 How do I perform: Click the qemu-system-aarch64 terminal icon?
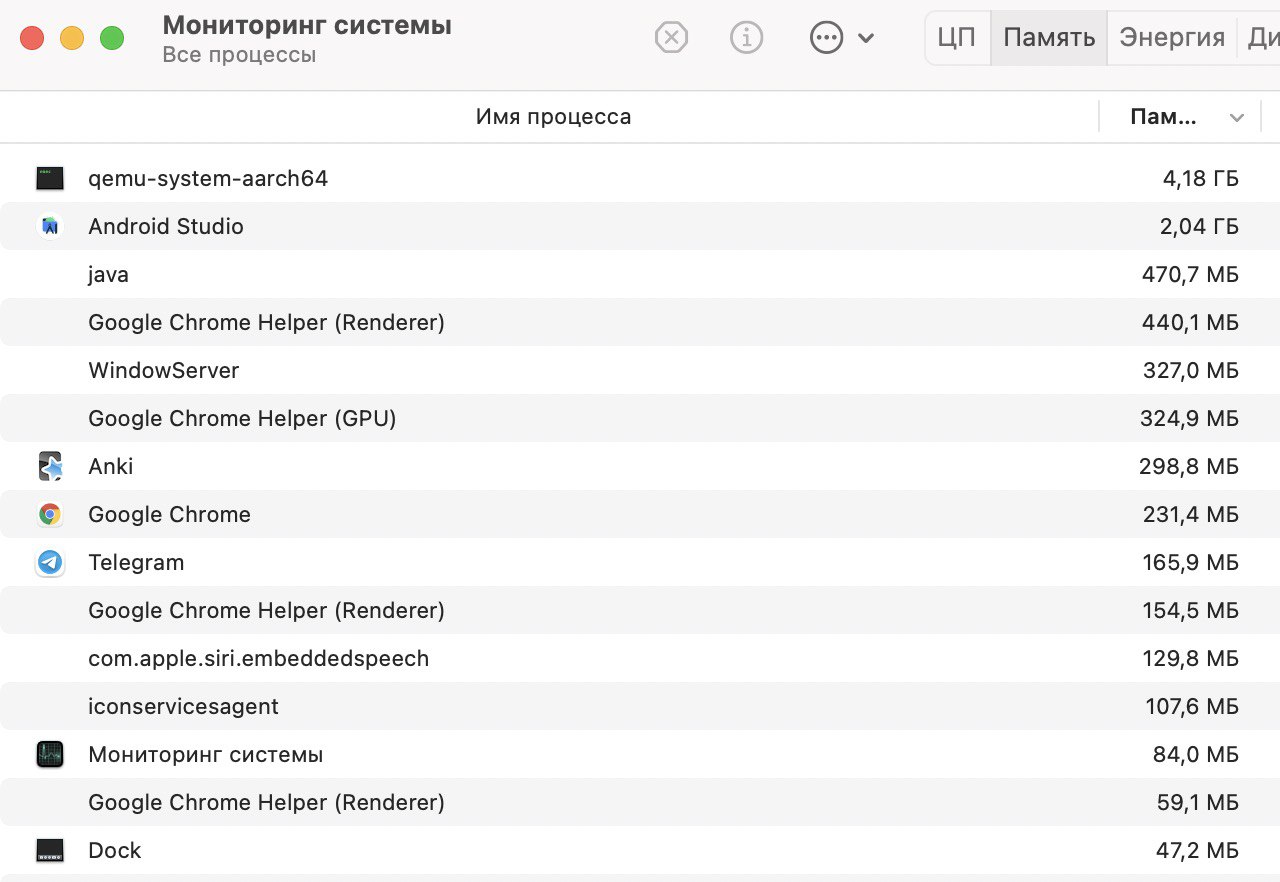pos(50,178)
